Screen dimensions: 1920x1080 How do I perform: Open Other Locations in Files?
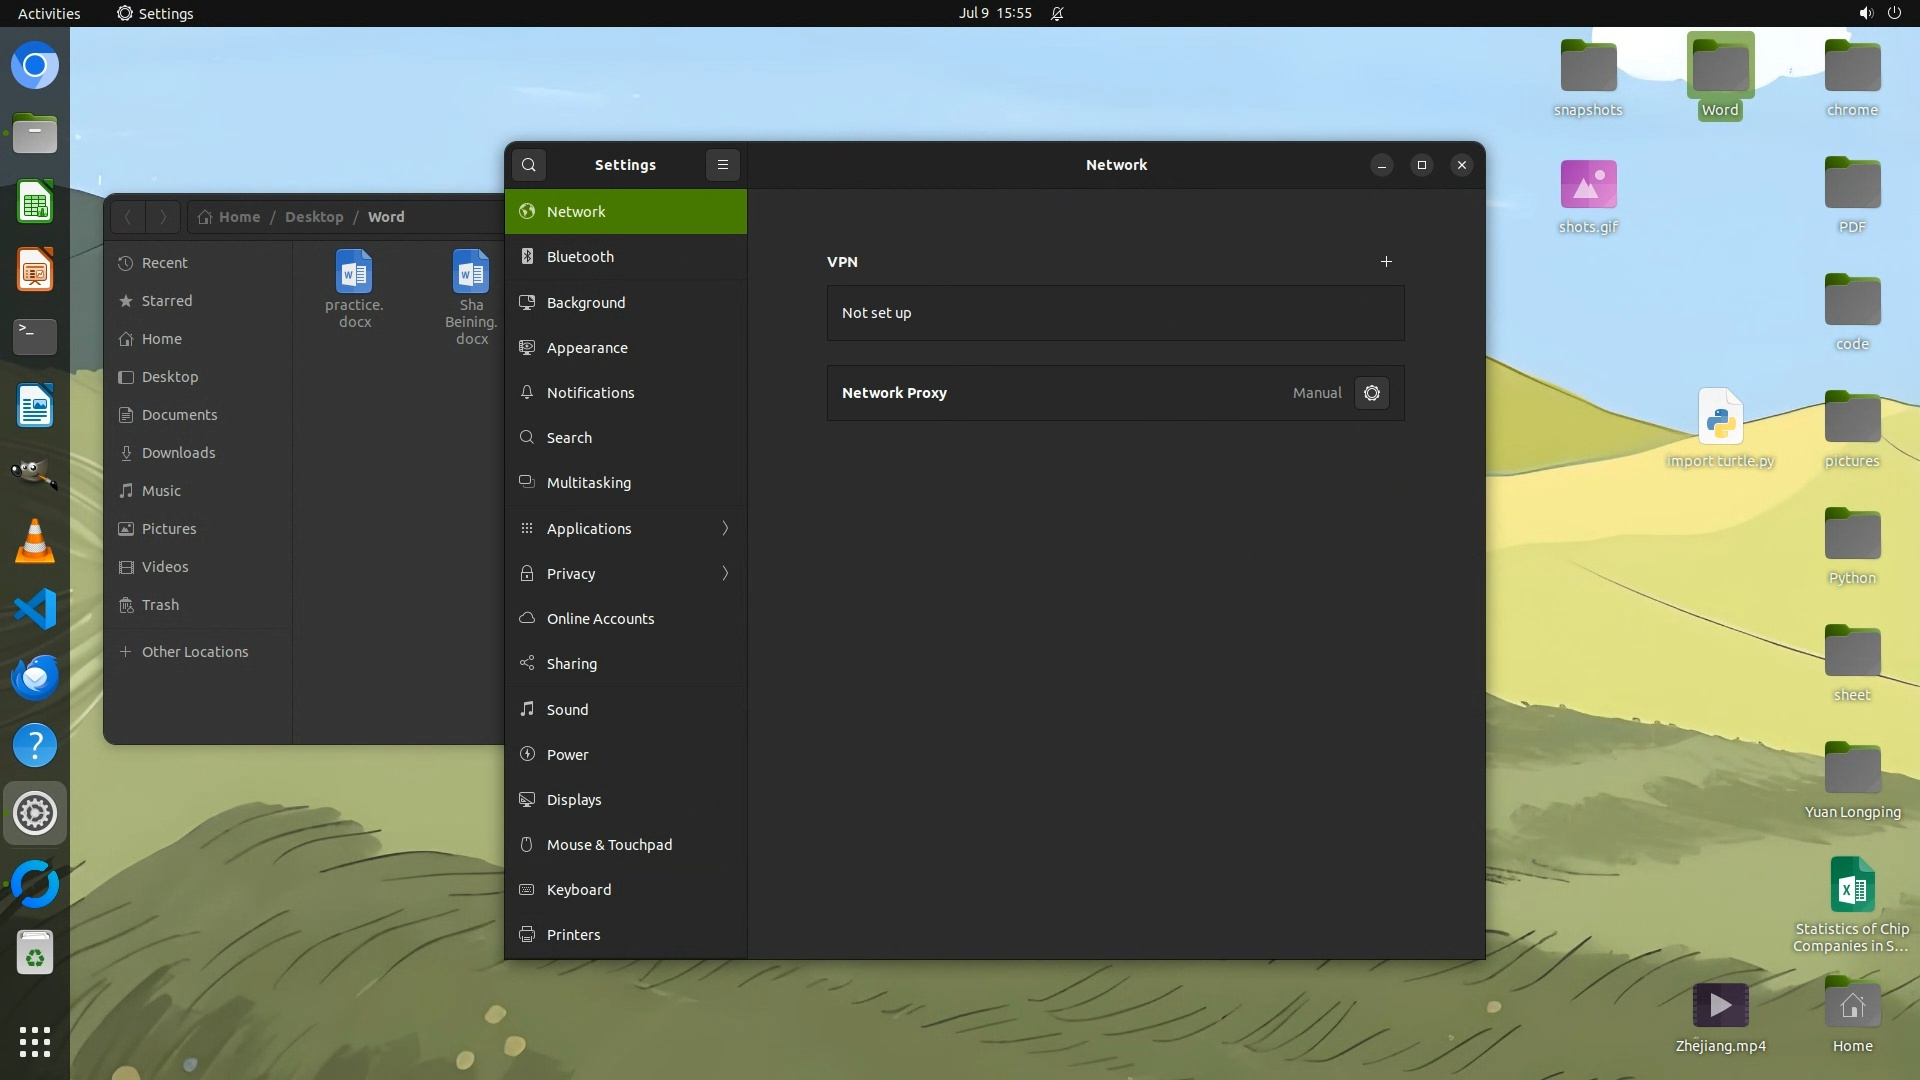[194, 652]
